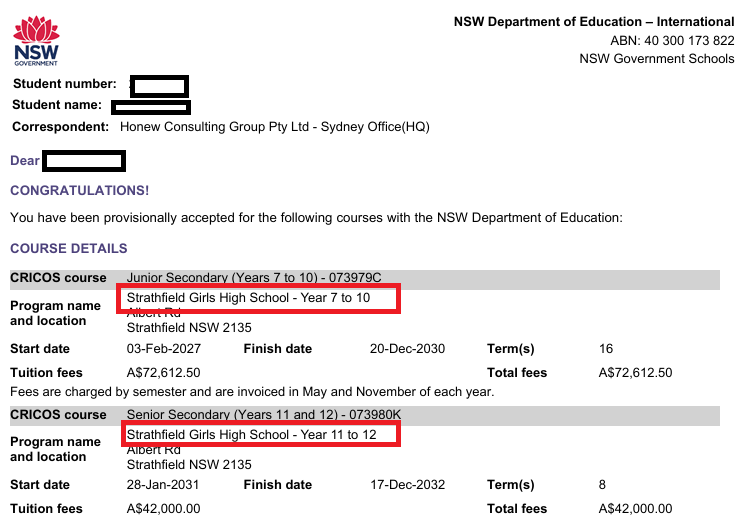Click the 20-Dec-2030 finish date
Image resolution: width=755 pixels, height=520 pixels.
(407, 349)
